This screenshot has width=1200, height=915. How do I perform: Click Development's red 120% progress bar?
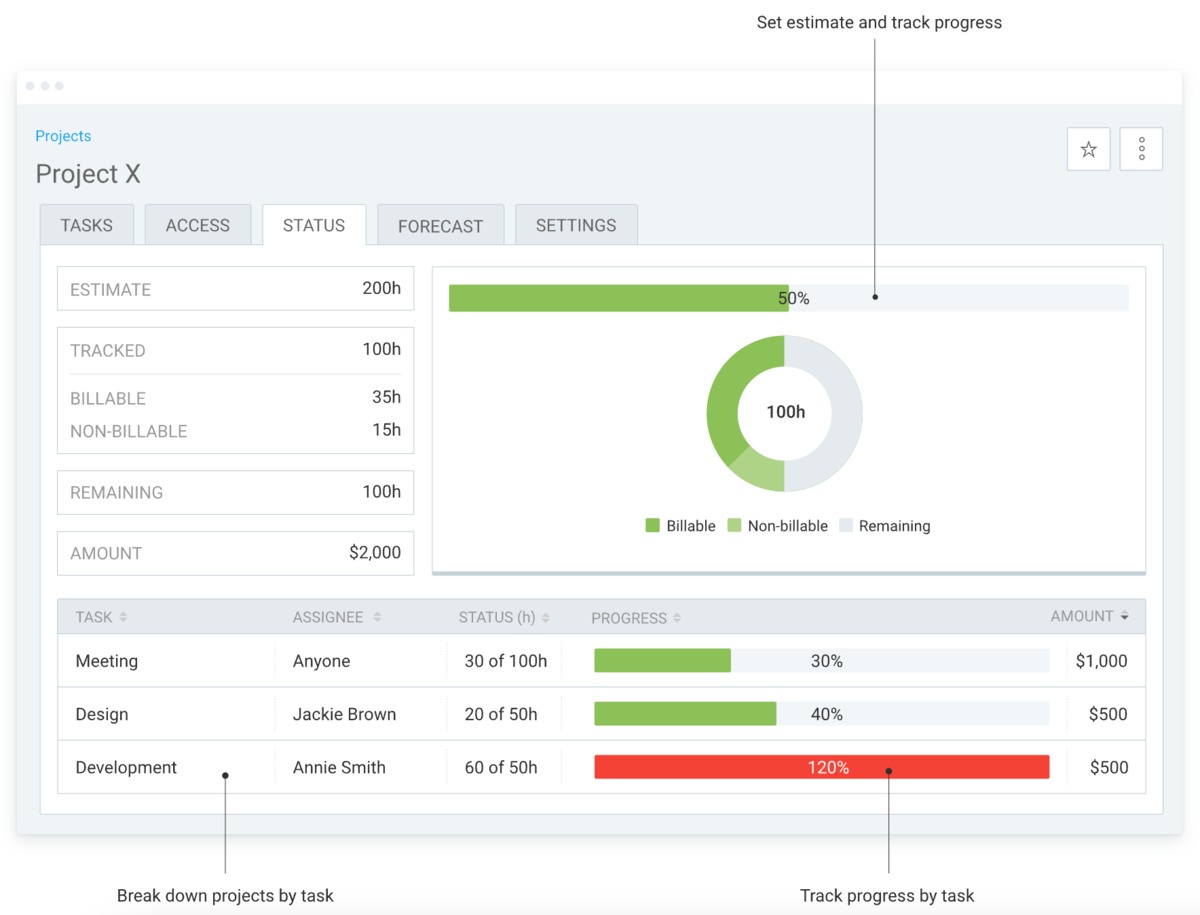[x=822, y=767]
